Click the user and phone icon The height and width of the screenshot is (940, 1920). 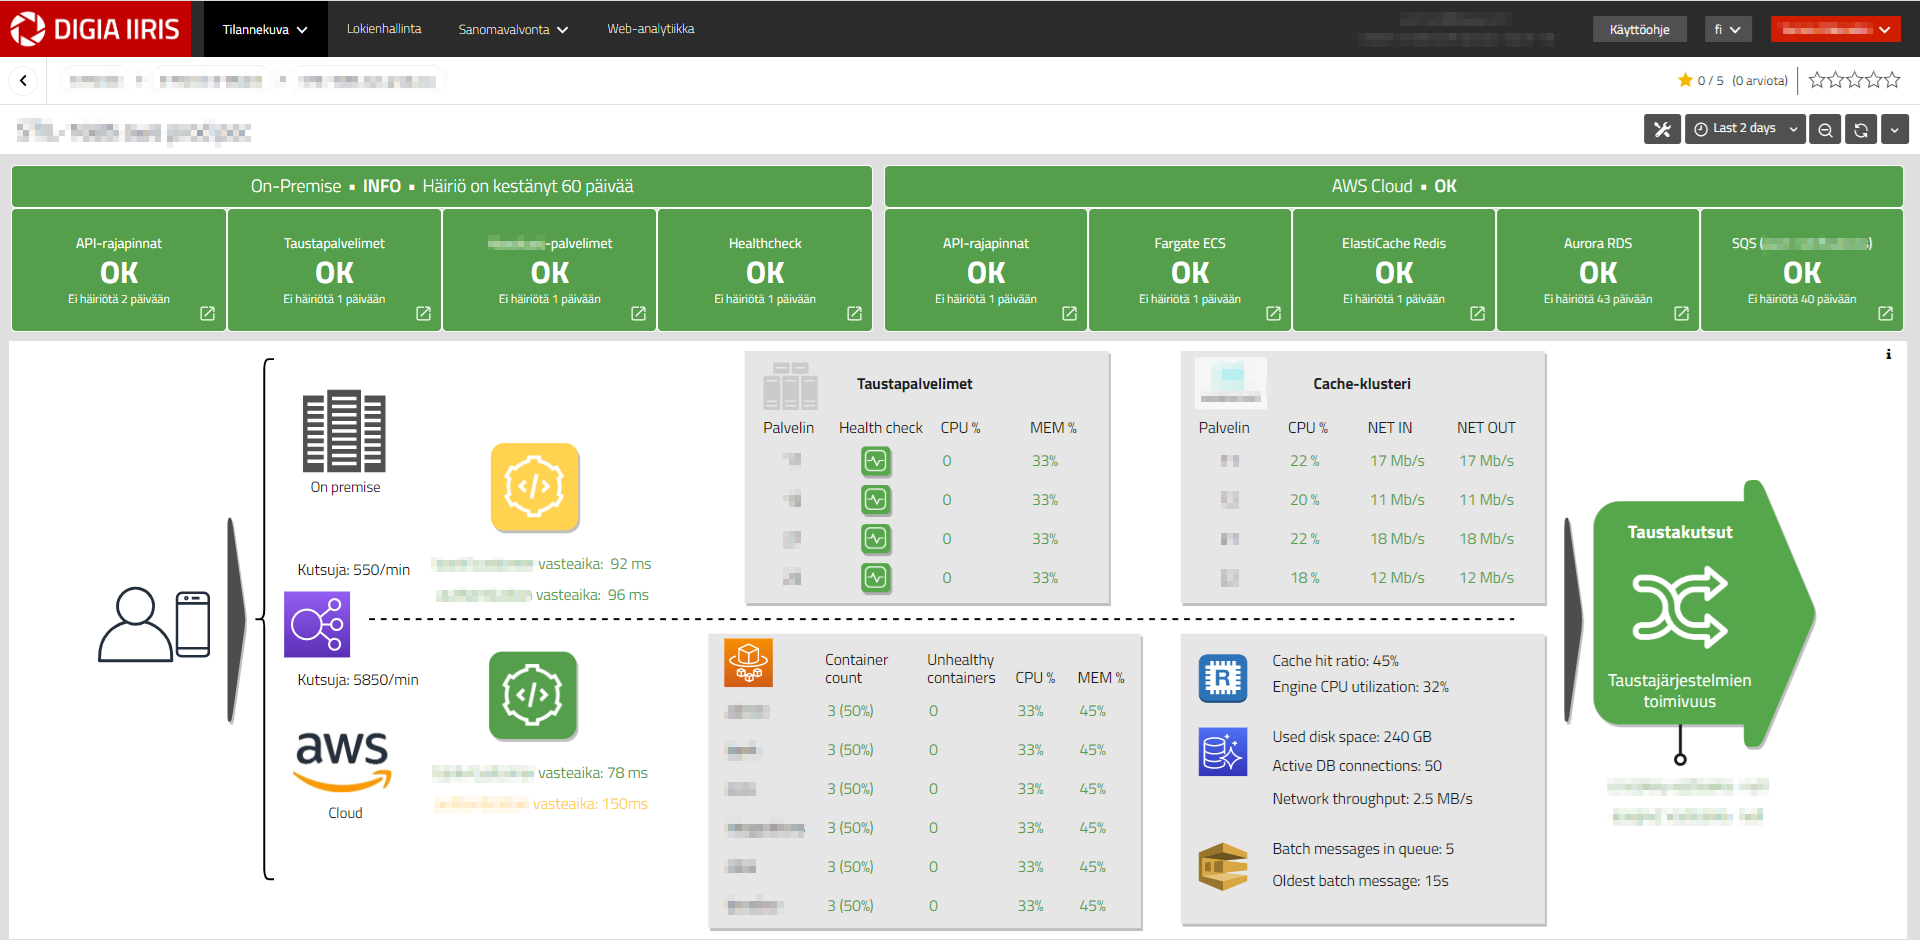coord(154,624)
